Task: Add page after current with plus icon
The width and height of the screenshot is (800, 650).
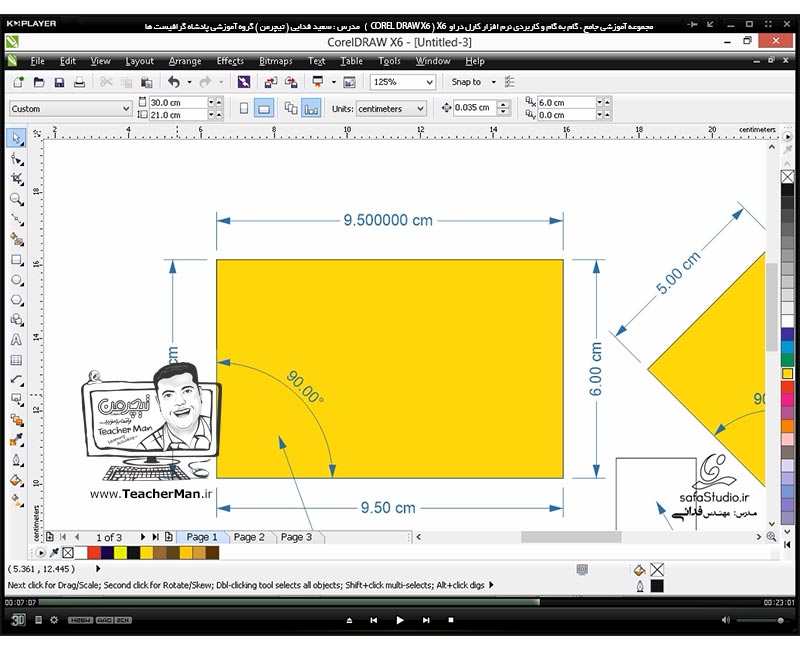Action: pos(169,537)
